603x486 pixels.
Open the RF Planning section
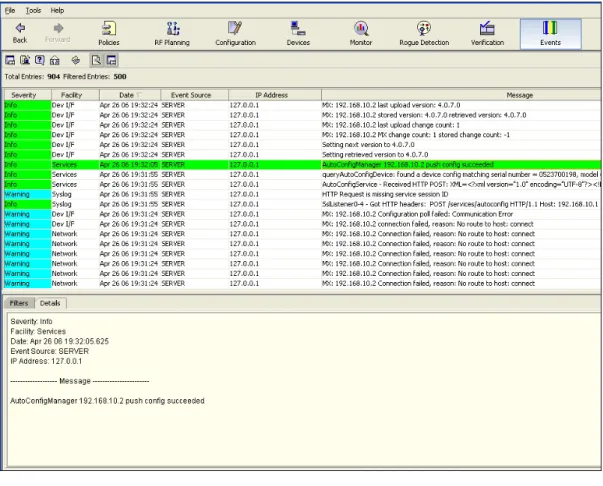tap(172, 33)
